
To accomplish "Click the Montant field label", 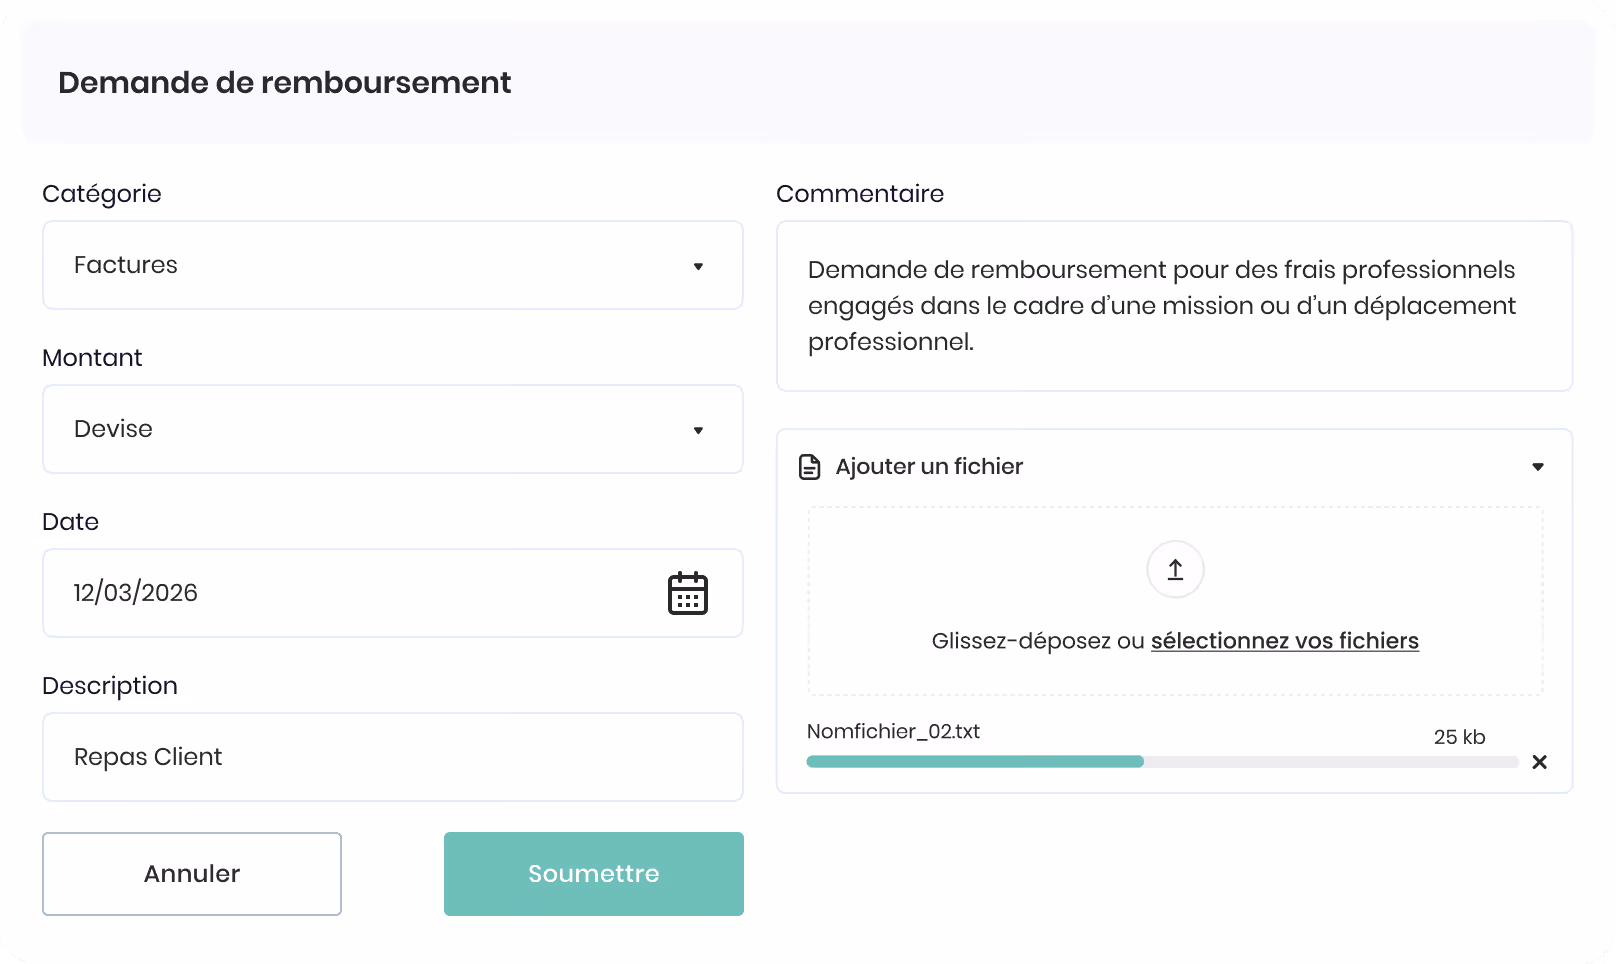I will click(x=92, y=358).
